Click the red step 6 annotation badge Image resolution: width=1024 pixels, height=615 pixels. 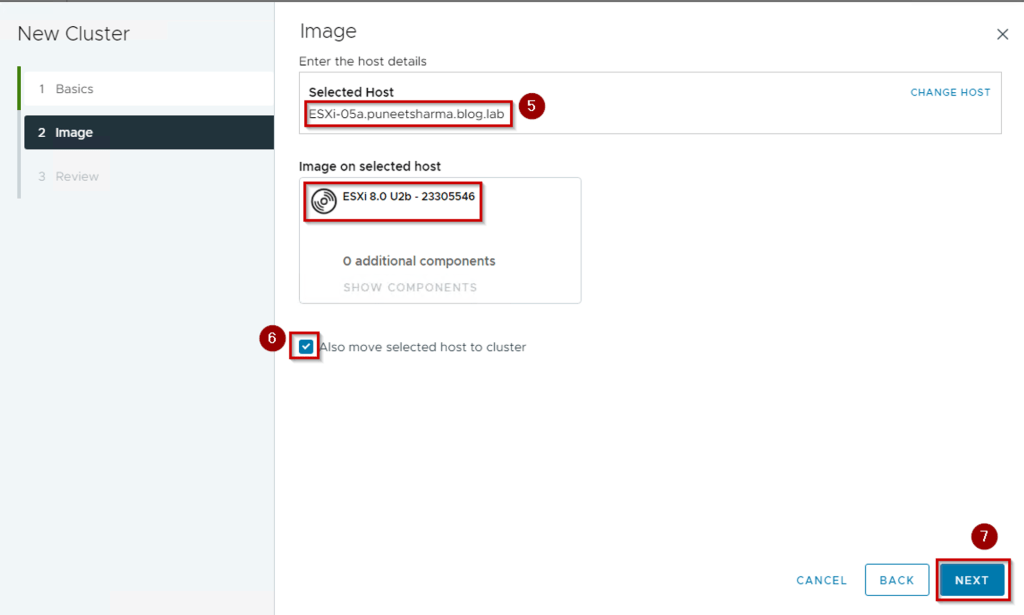pyautogui.click(x=272, y=339)
